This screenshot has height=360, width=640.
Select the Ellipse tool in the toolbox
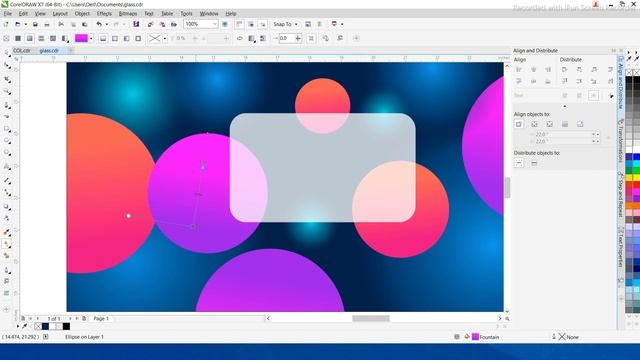[x=7, y=141]
